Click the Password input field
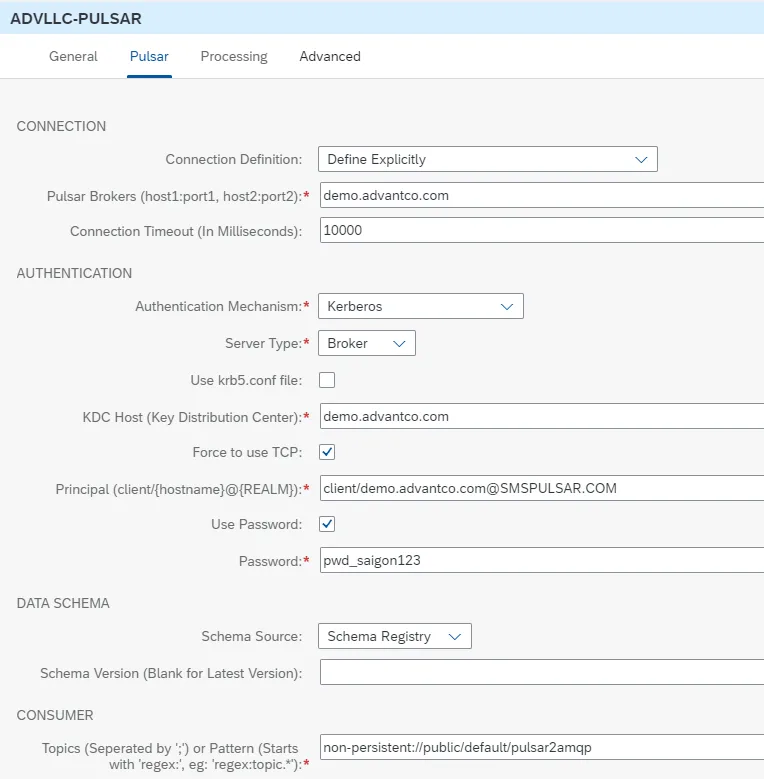This screenshot has height=779, width=764. (x=541, y=560)
